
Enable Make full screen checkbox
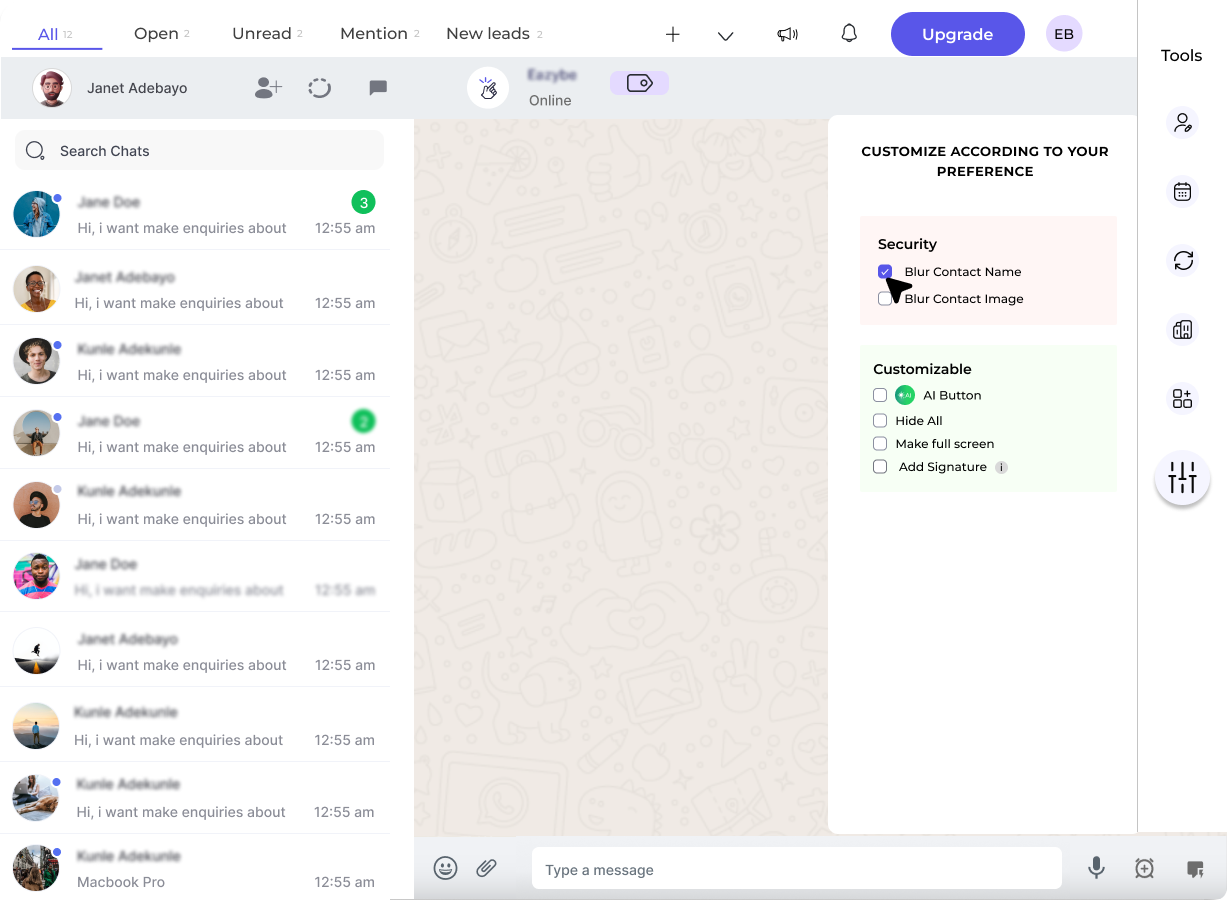point(880,444)
